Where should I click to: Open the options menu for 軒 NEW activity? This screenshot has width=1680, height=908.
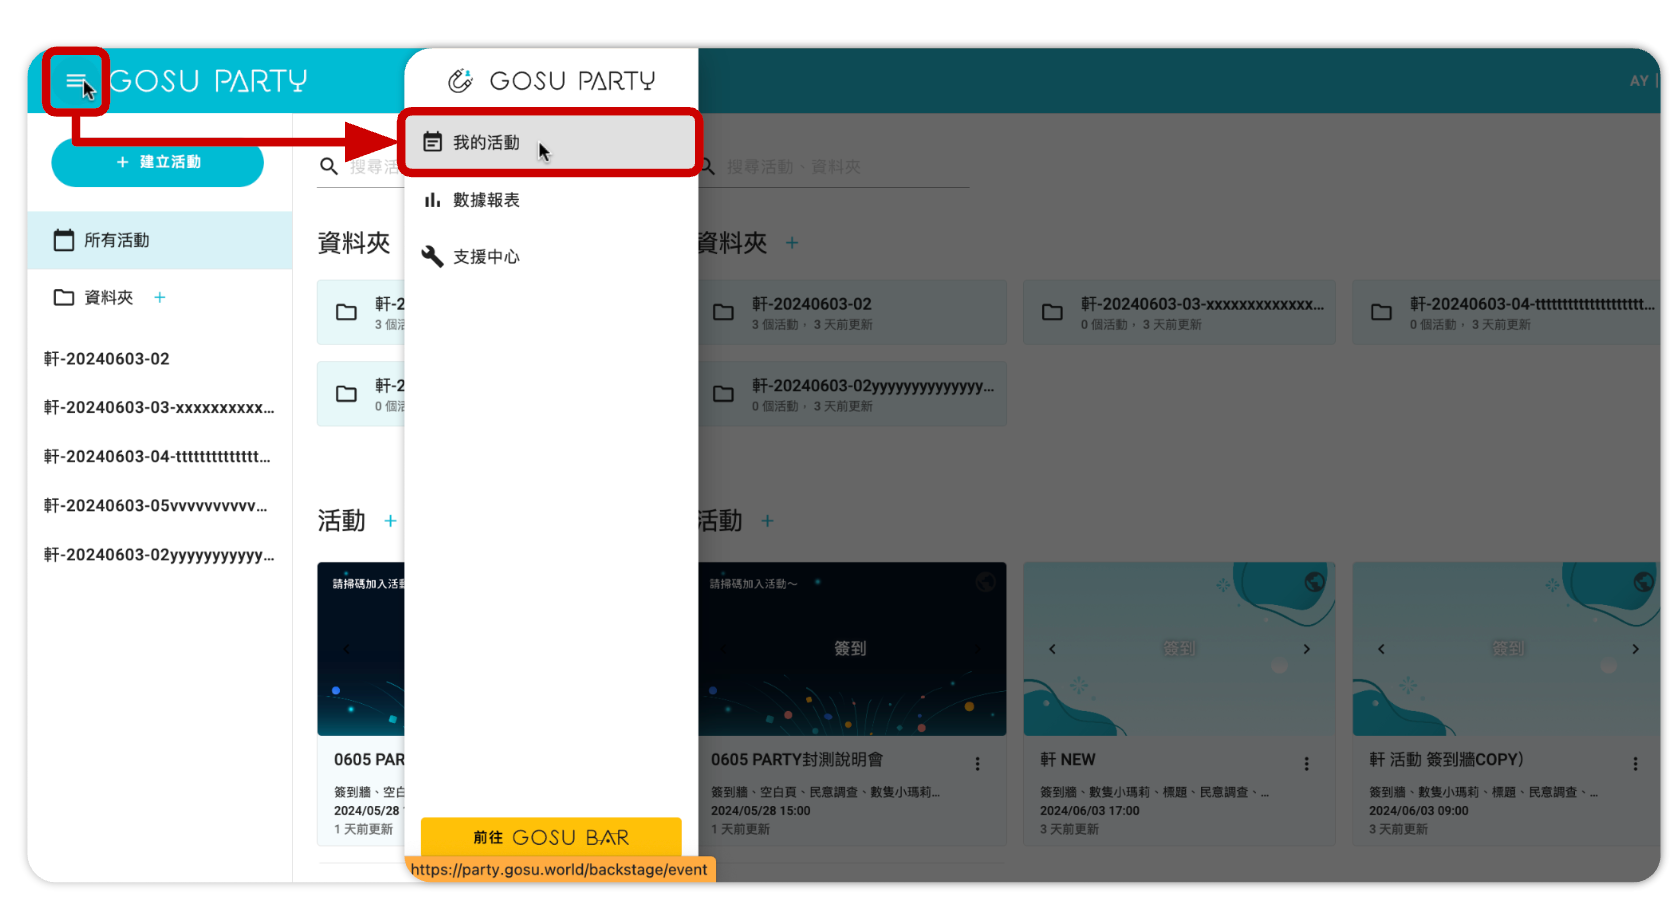tap(1306, 764)
